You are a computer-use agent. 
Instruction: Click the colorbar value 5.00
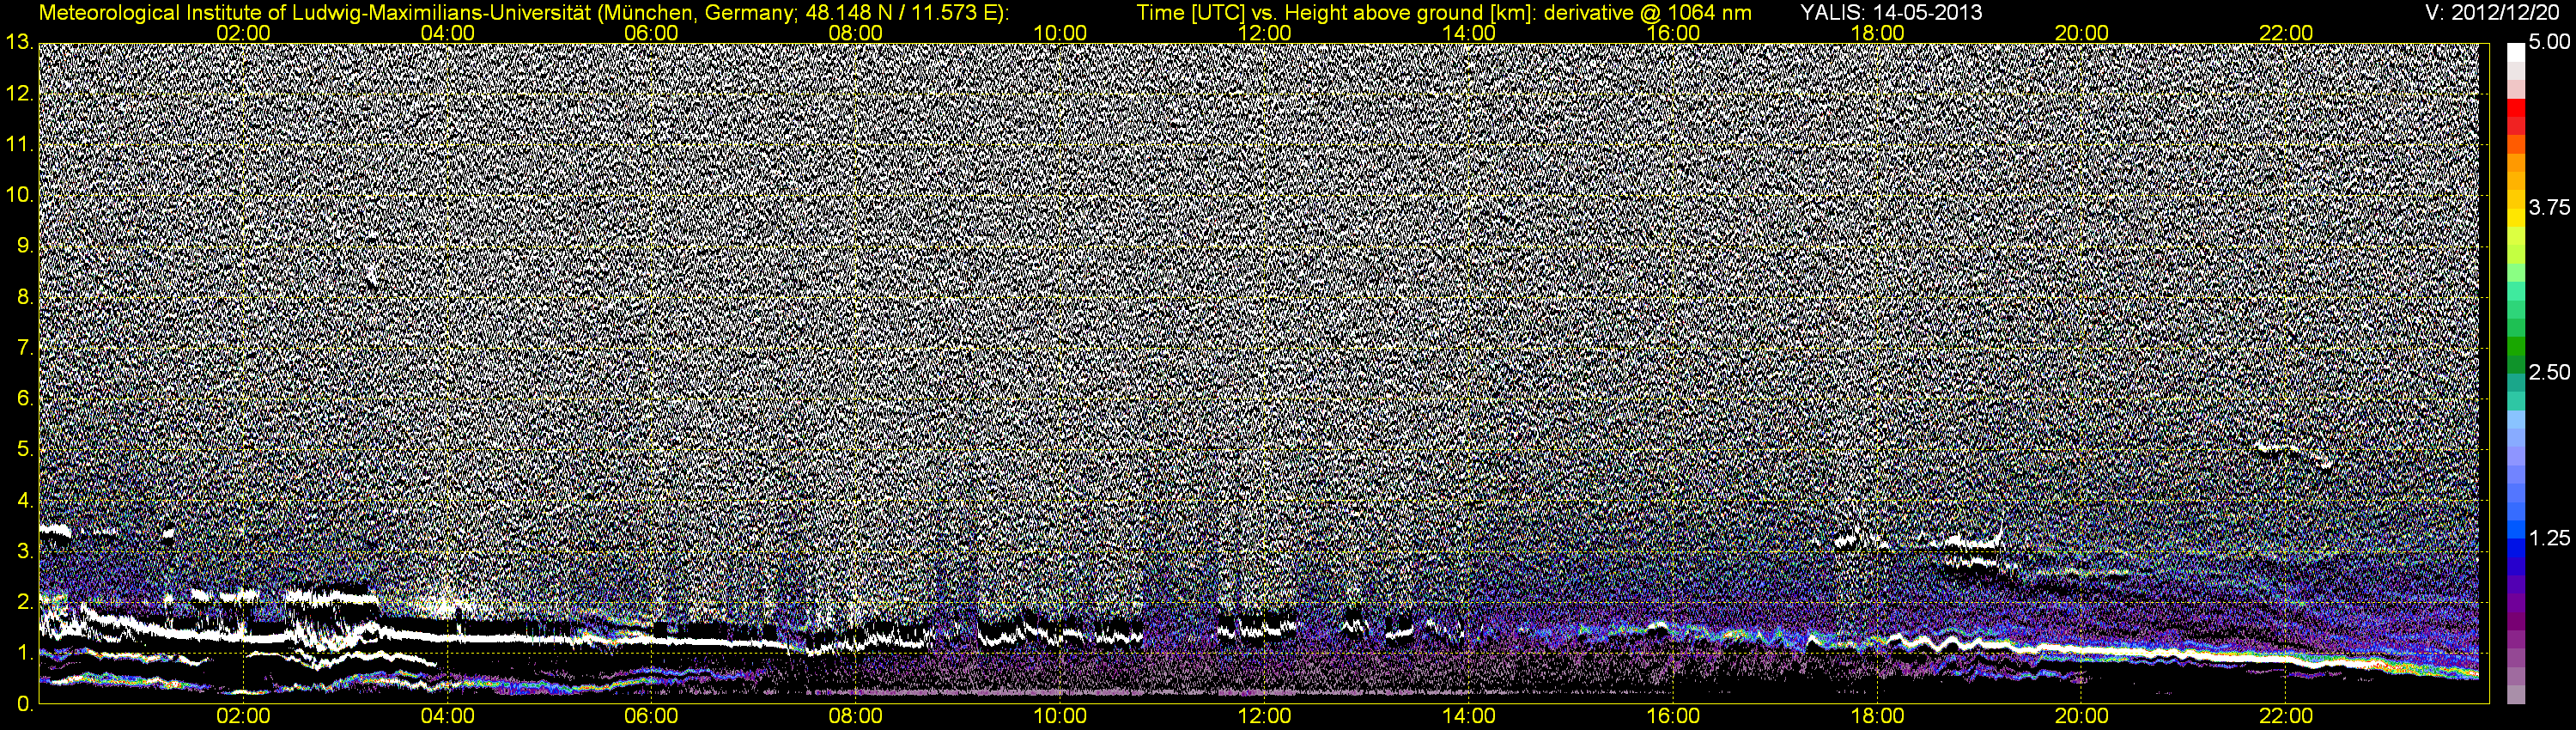(x=2549, y=42)
